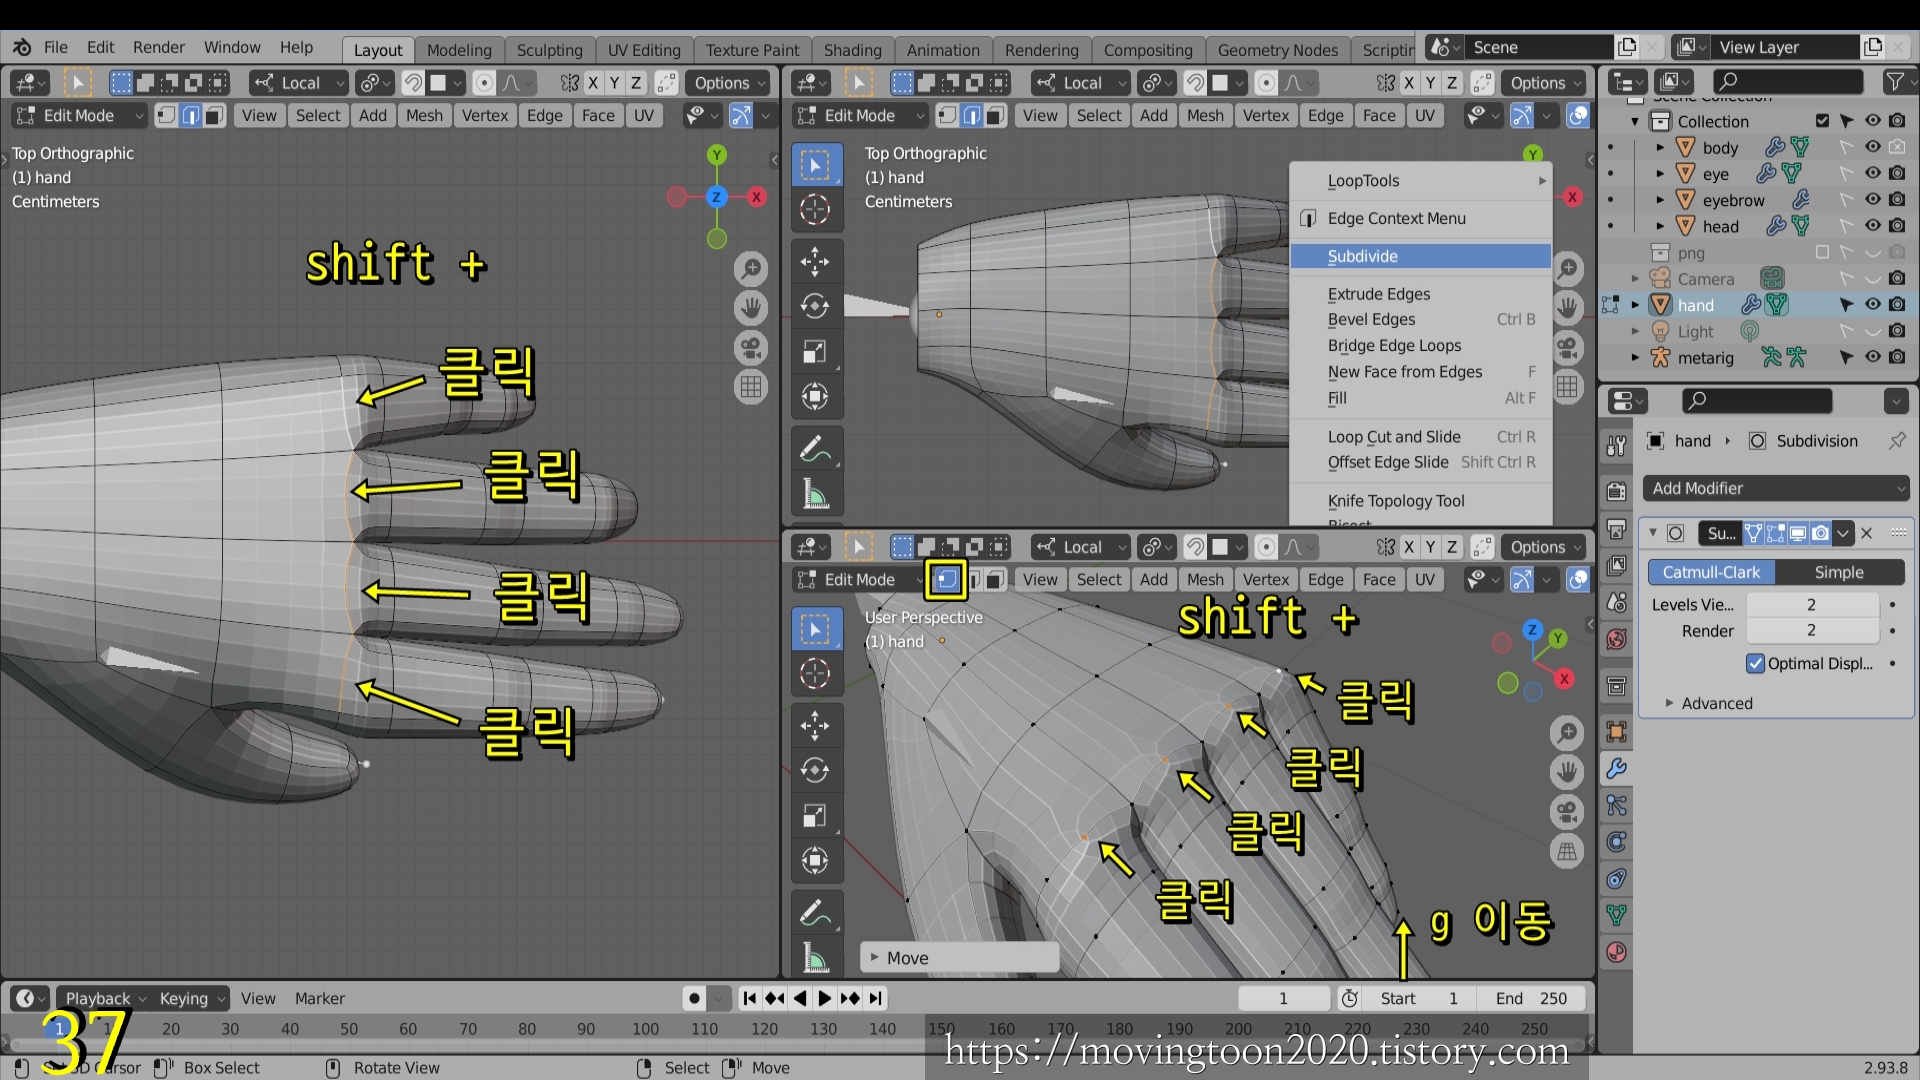Toggle render camera icon for hand object

click(1897, 304)
